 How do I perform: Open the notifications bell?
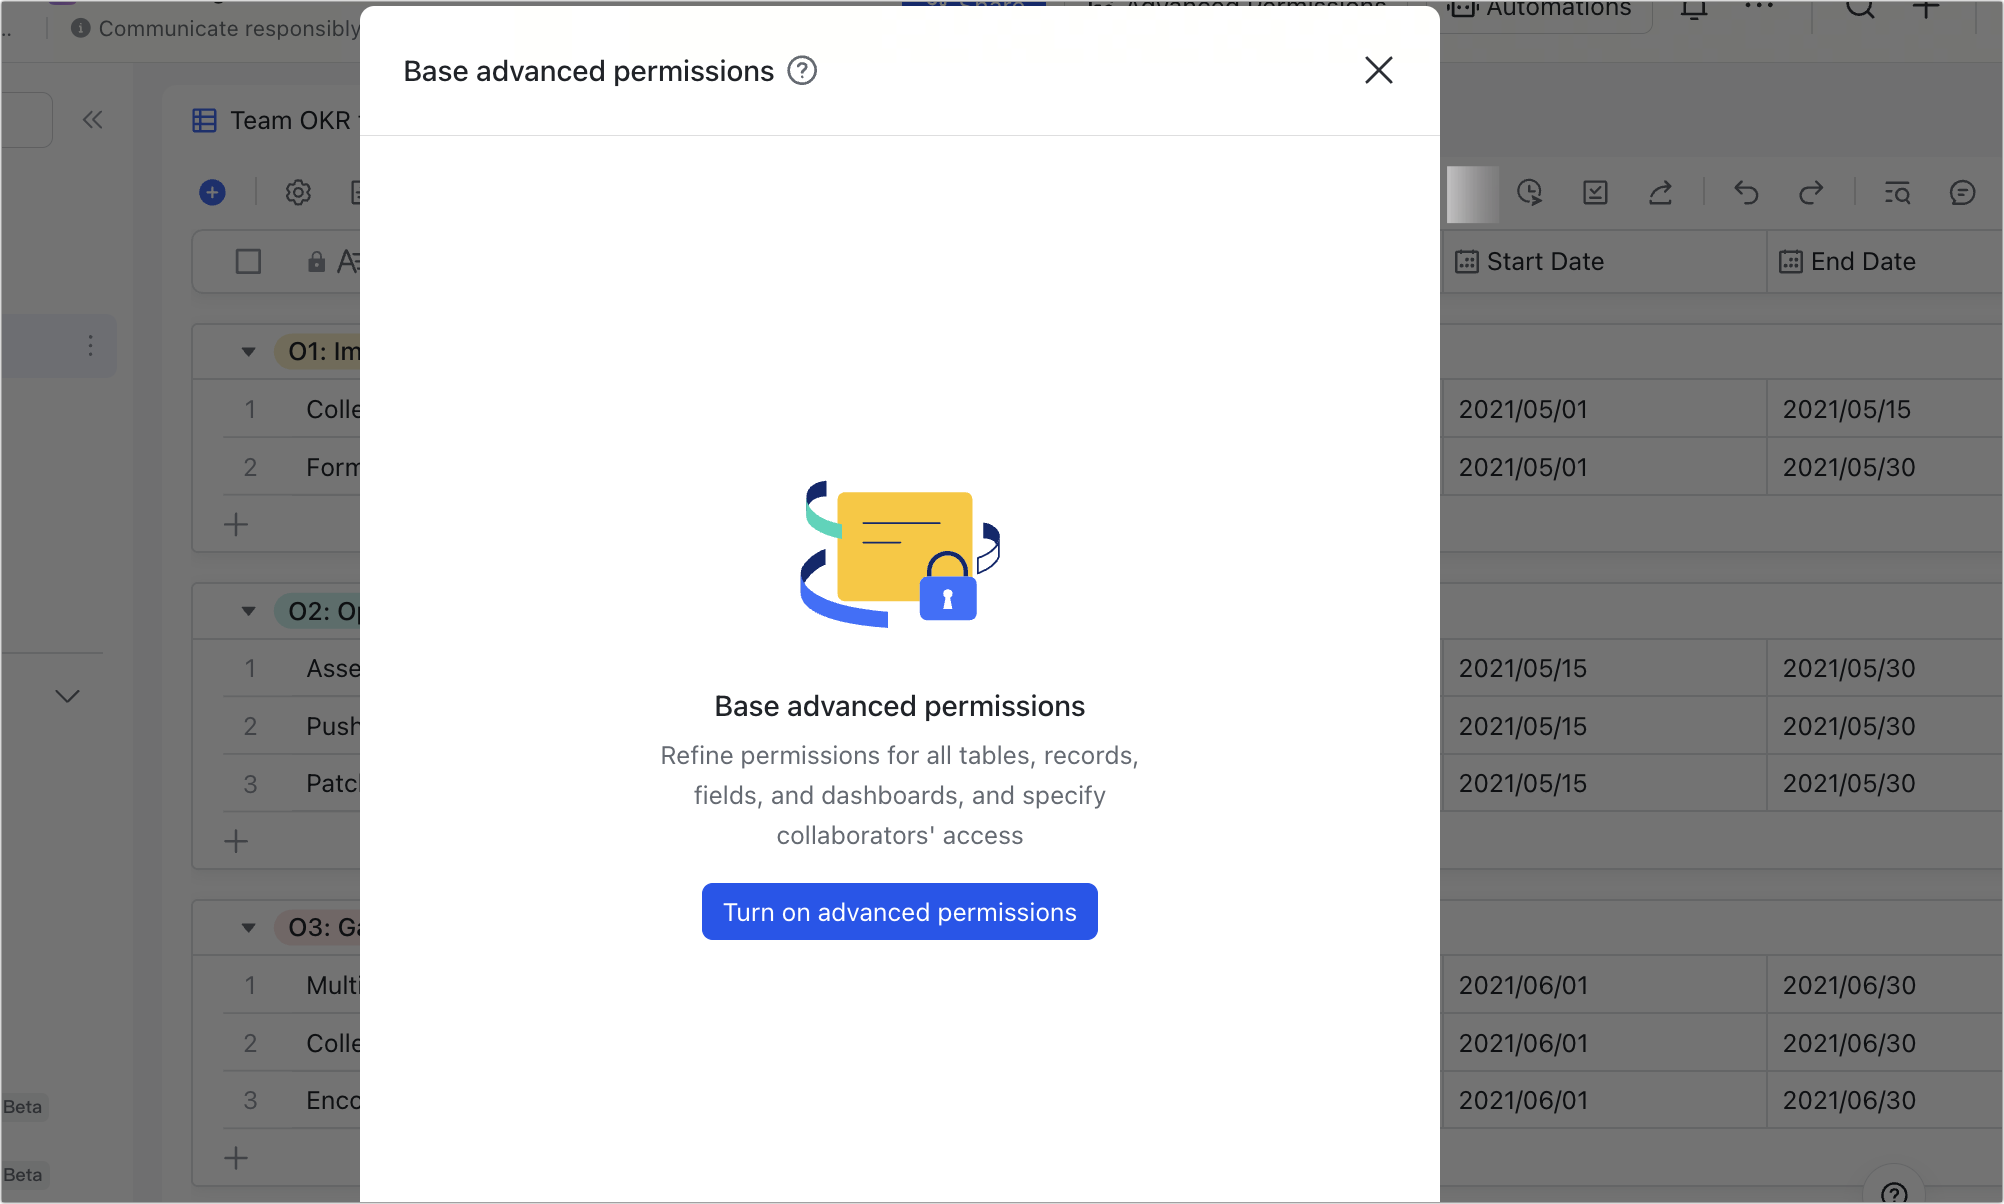pos(1695,10)
